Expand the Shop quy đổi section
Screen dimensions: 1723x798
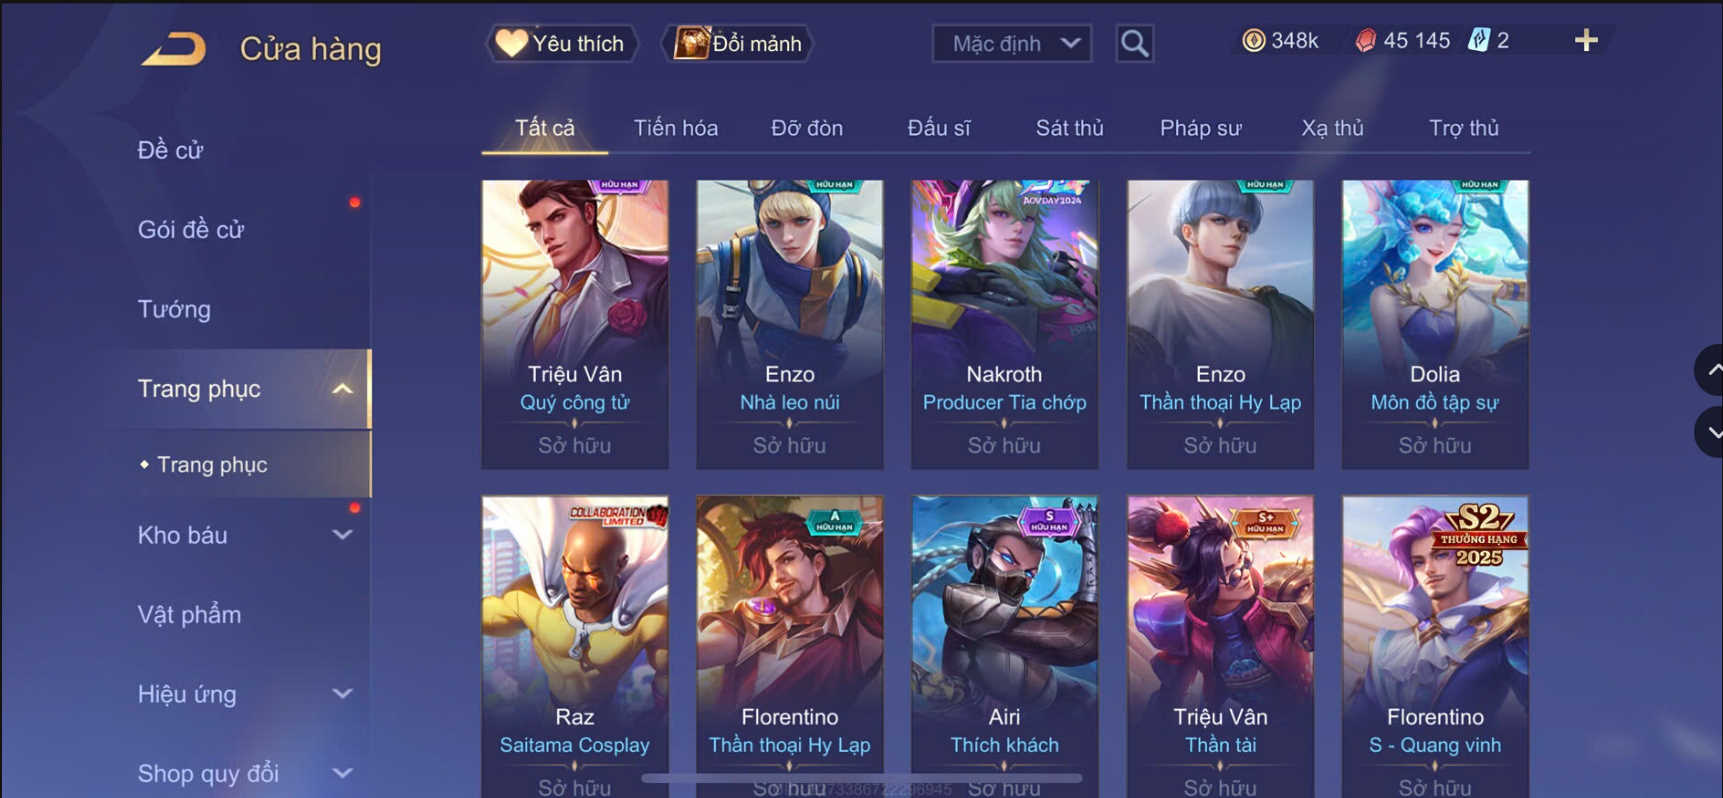tap(342, 773)
